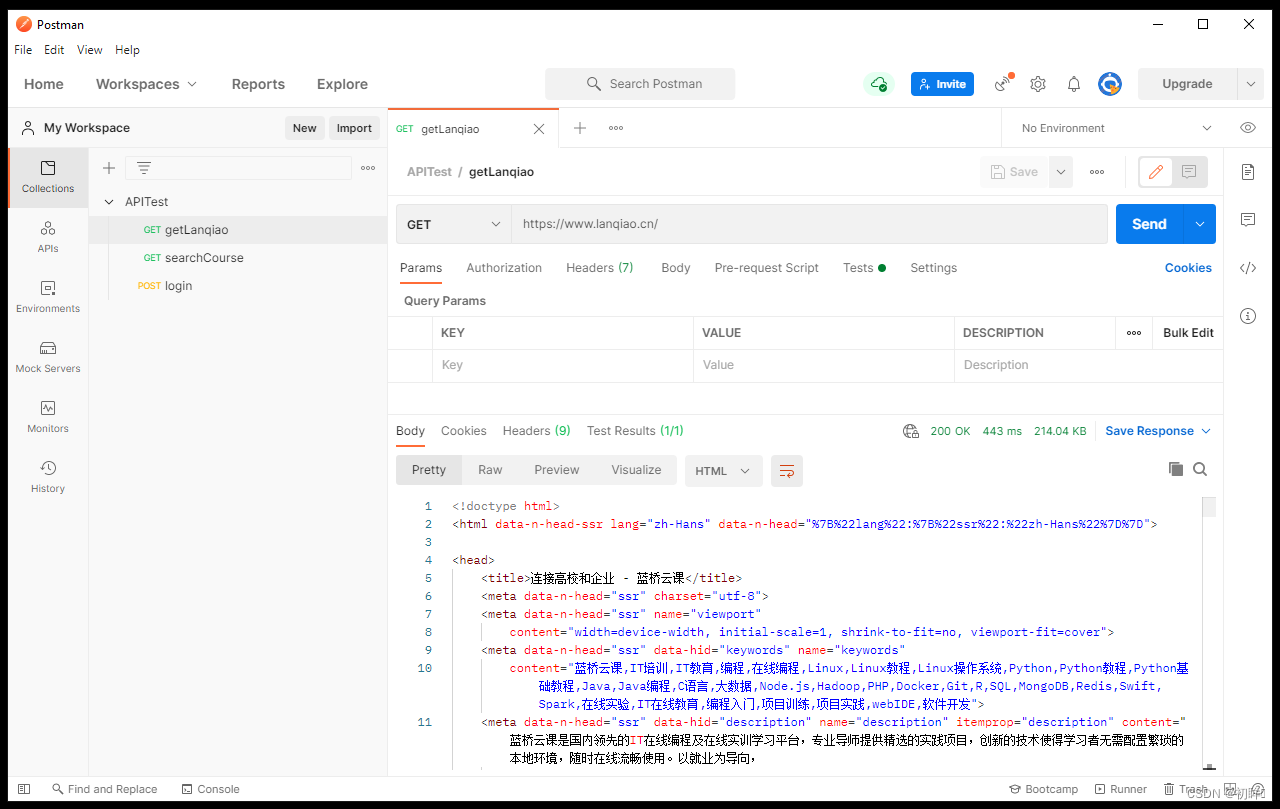Open the satellite capture requests icon
This screenshot has width=1280, height=809.
1003,84
